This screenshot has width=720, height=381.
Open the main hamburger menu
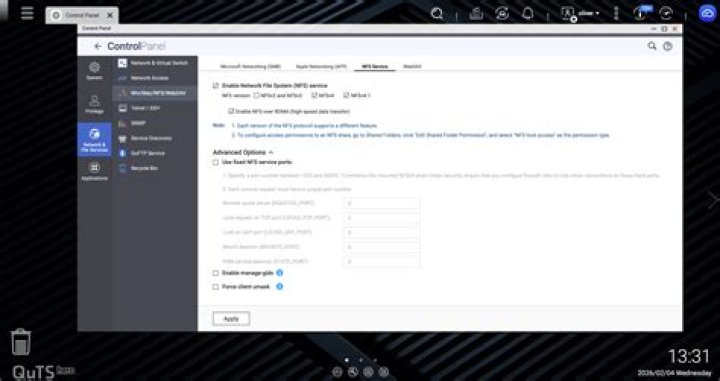[x=27, y=13]
